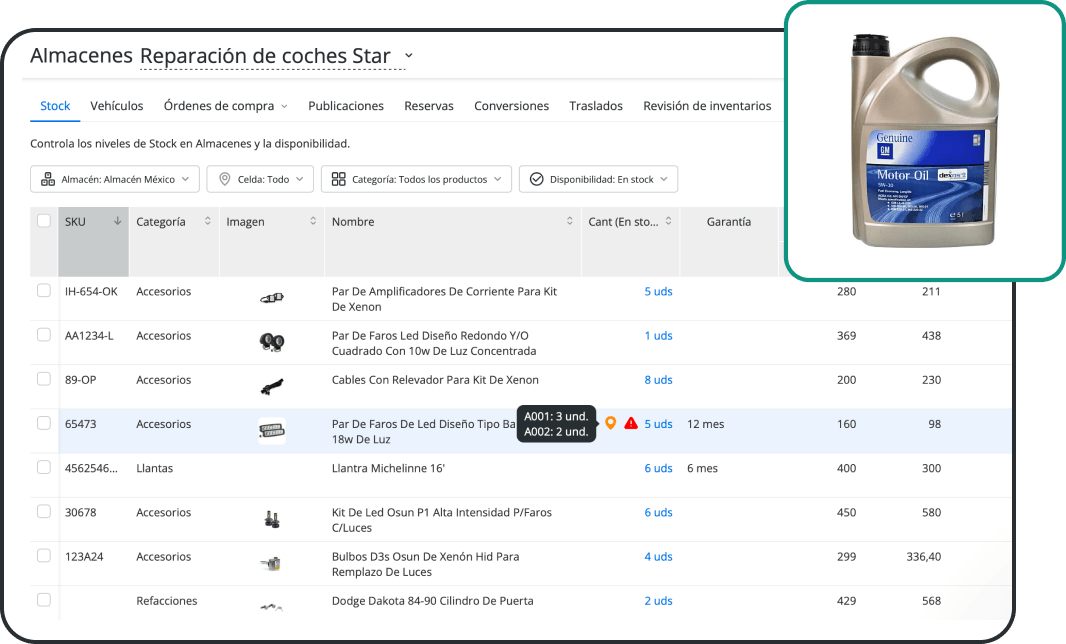The image size is (1066, 644).
Task: Click the 6 uds link for Llantra Michelinne
Action: click(x=658, y=468)
